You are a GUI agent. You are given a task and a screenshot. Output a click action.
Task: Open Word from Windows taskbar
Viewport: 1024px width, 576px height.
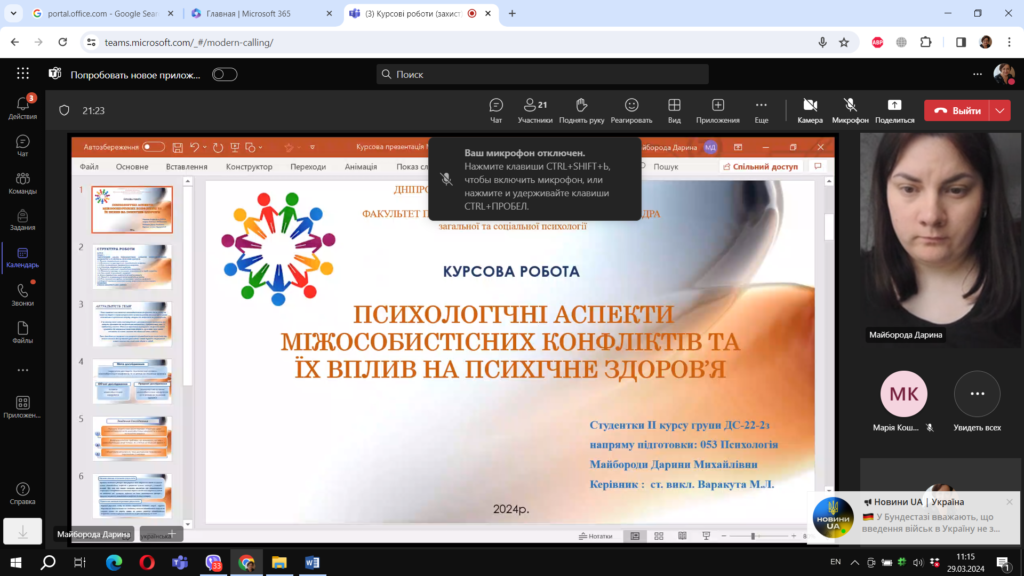(312, 562)
